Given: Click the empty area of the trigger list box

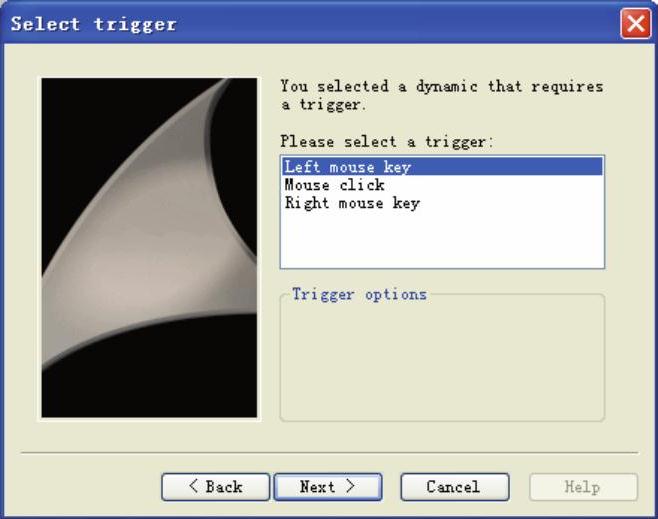Looking at the screenshot, I should tap(442, 239).
